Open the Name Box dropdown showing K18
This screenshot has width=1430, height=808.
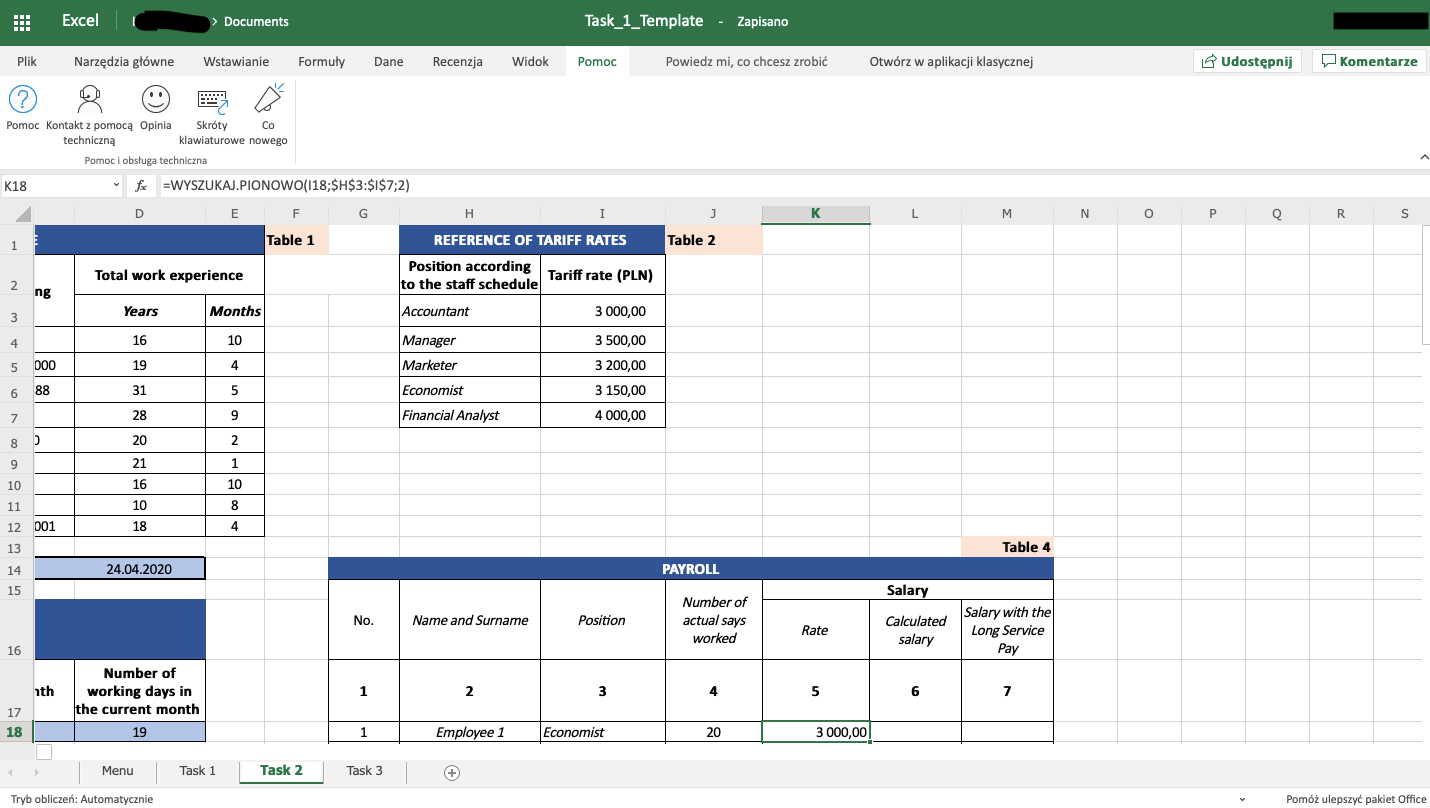coord(113,185)
